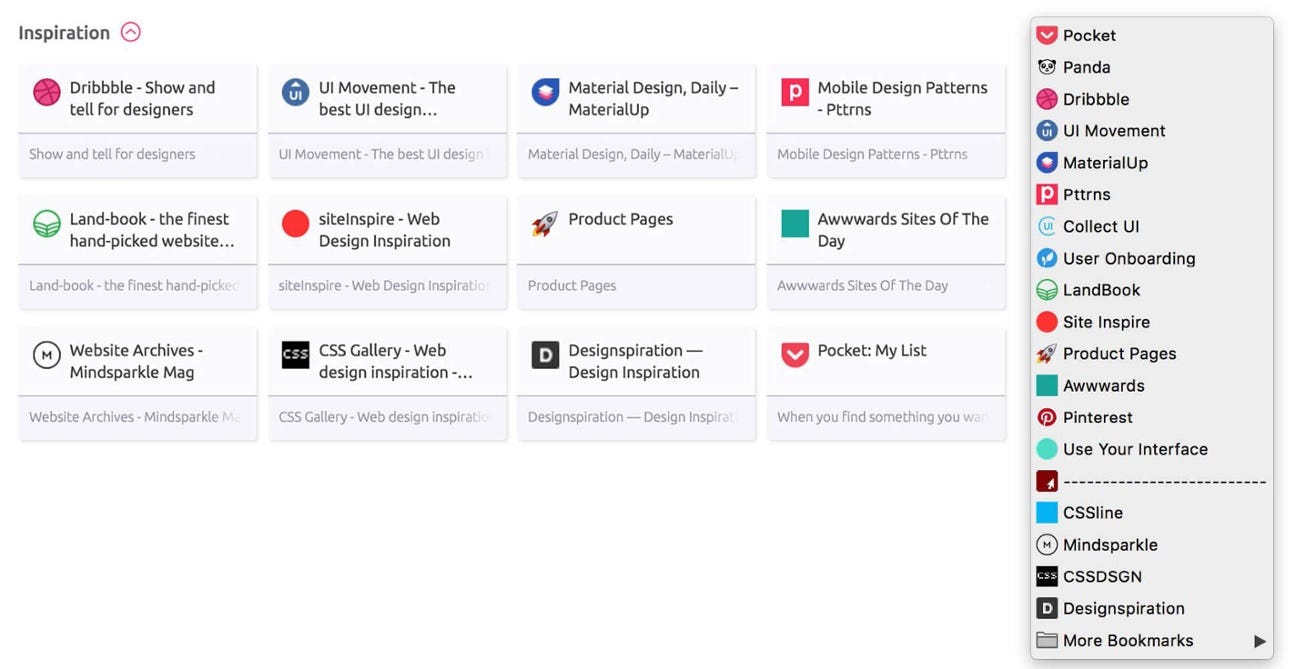Screen dimensions: 1296x669
Task: Click the Mindsparkle Mag card's M icon
Action: (47, 355)
